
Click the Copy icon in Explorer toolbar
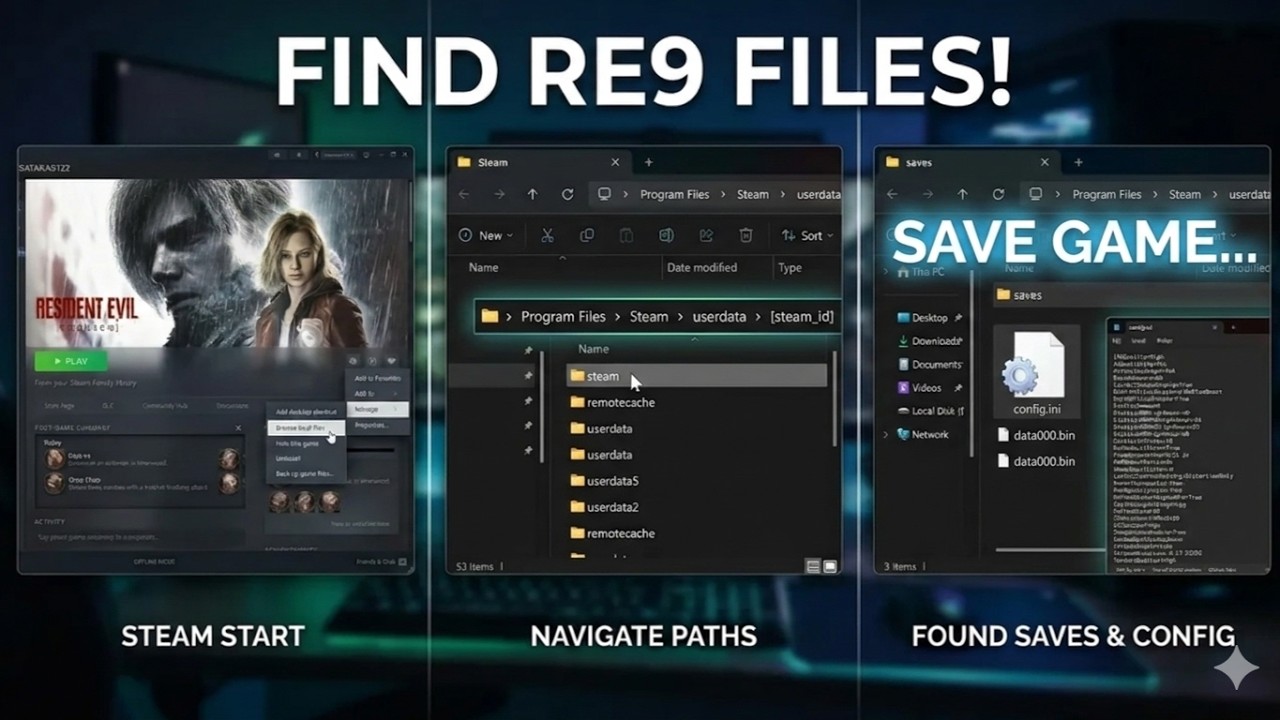click(x=587, y=236)
